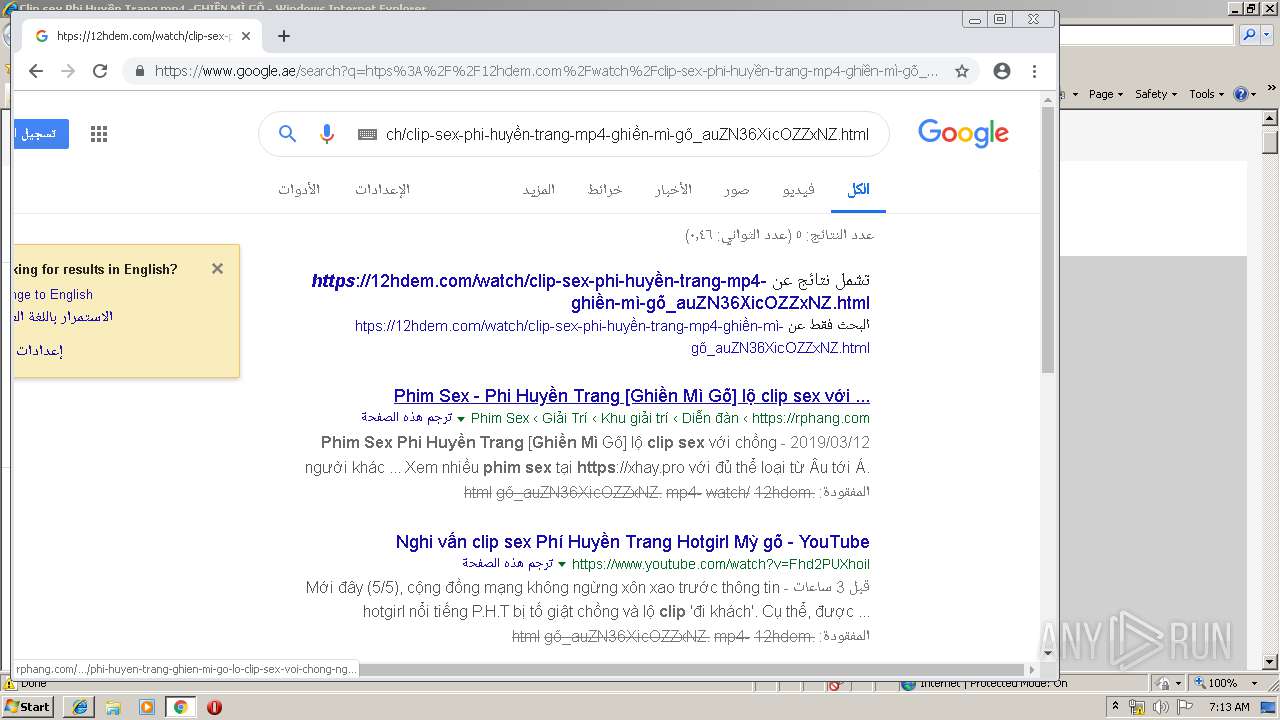Go to the Google logo homepage
This screenshot has height=720, width=1280.
(x=963, y=133)
